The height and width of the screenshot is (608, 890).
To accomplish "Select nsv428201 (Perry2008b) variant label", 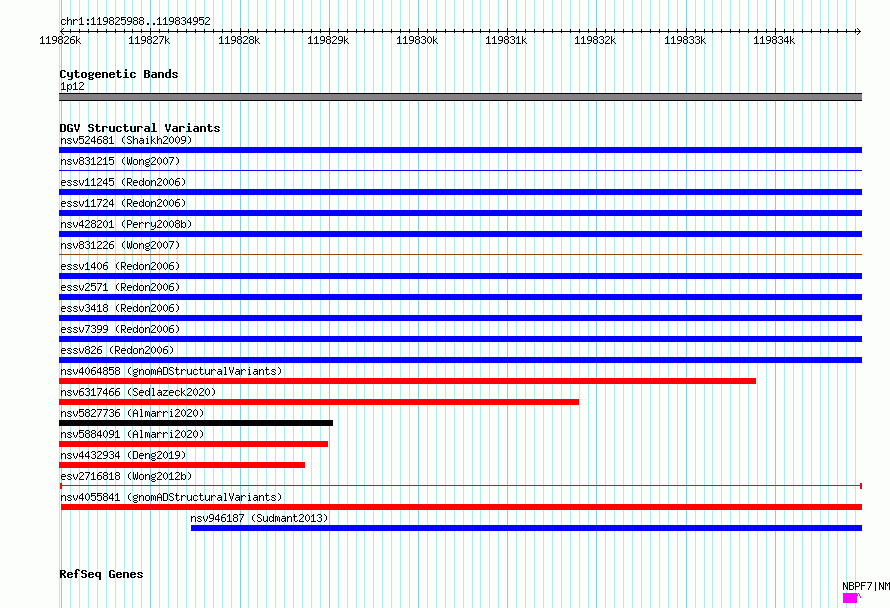I will (x=126, y=224).
